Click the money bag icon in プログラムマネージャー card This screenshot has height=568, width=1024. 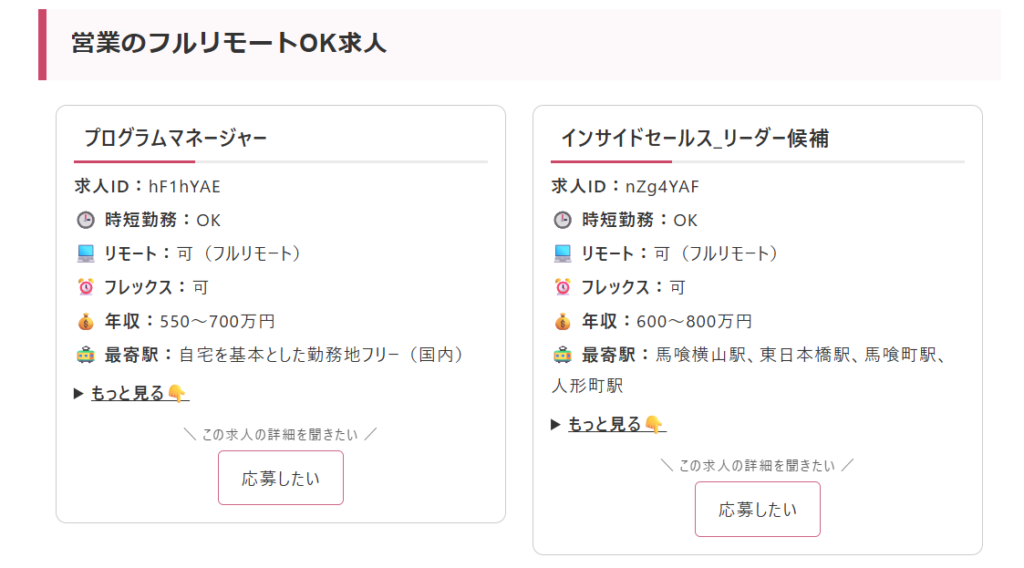(85, 321)
